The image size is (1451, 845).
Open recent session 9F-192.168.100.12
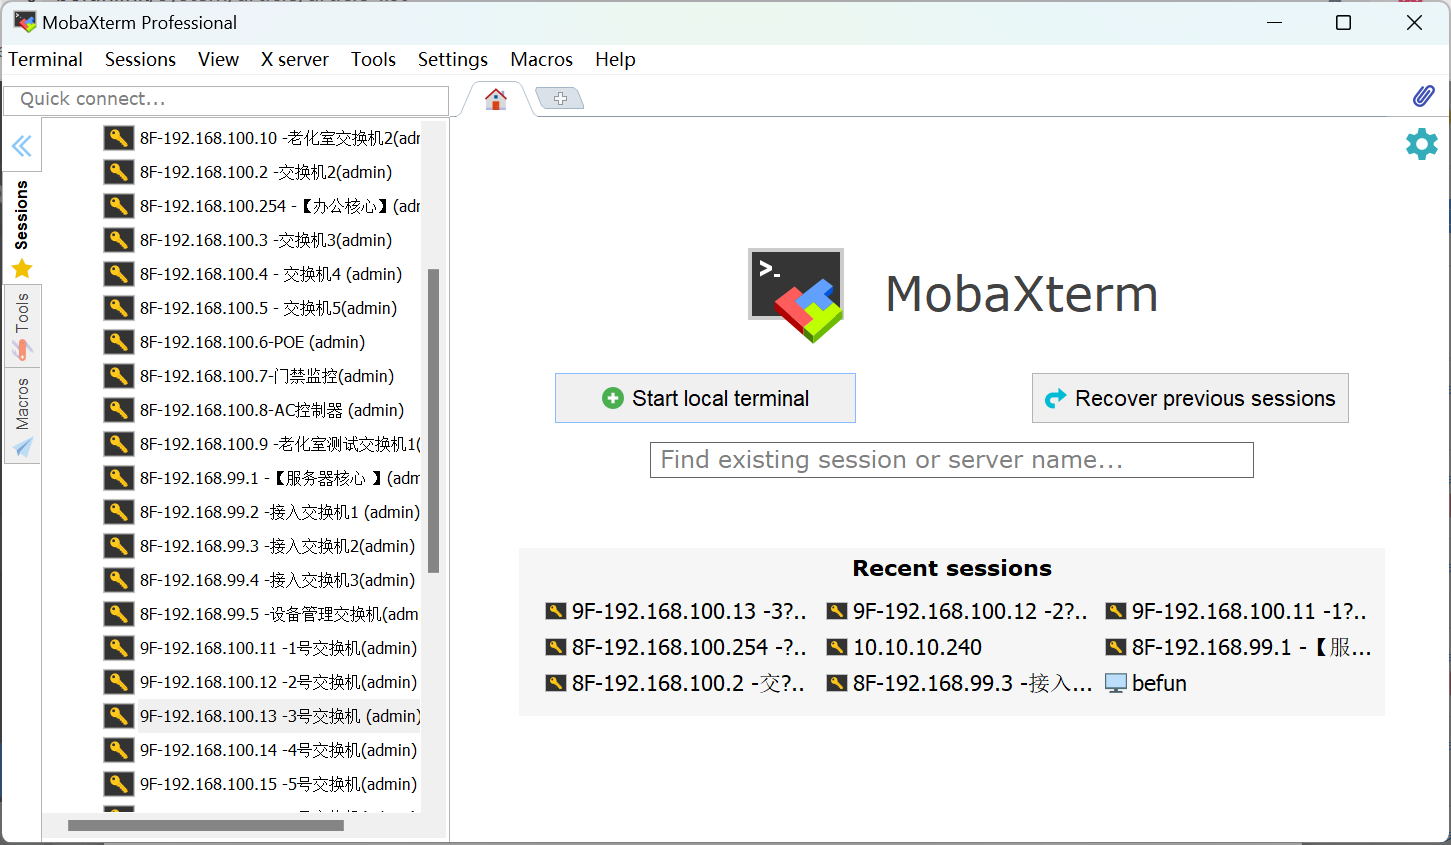[957, 611]
